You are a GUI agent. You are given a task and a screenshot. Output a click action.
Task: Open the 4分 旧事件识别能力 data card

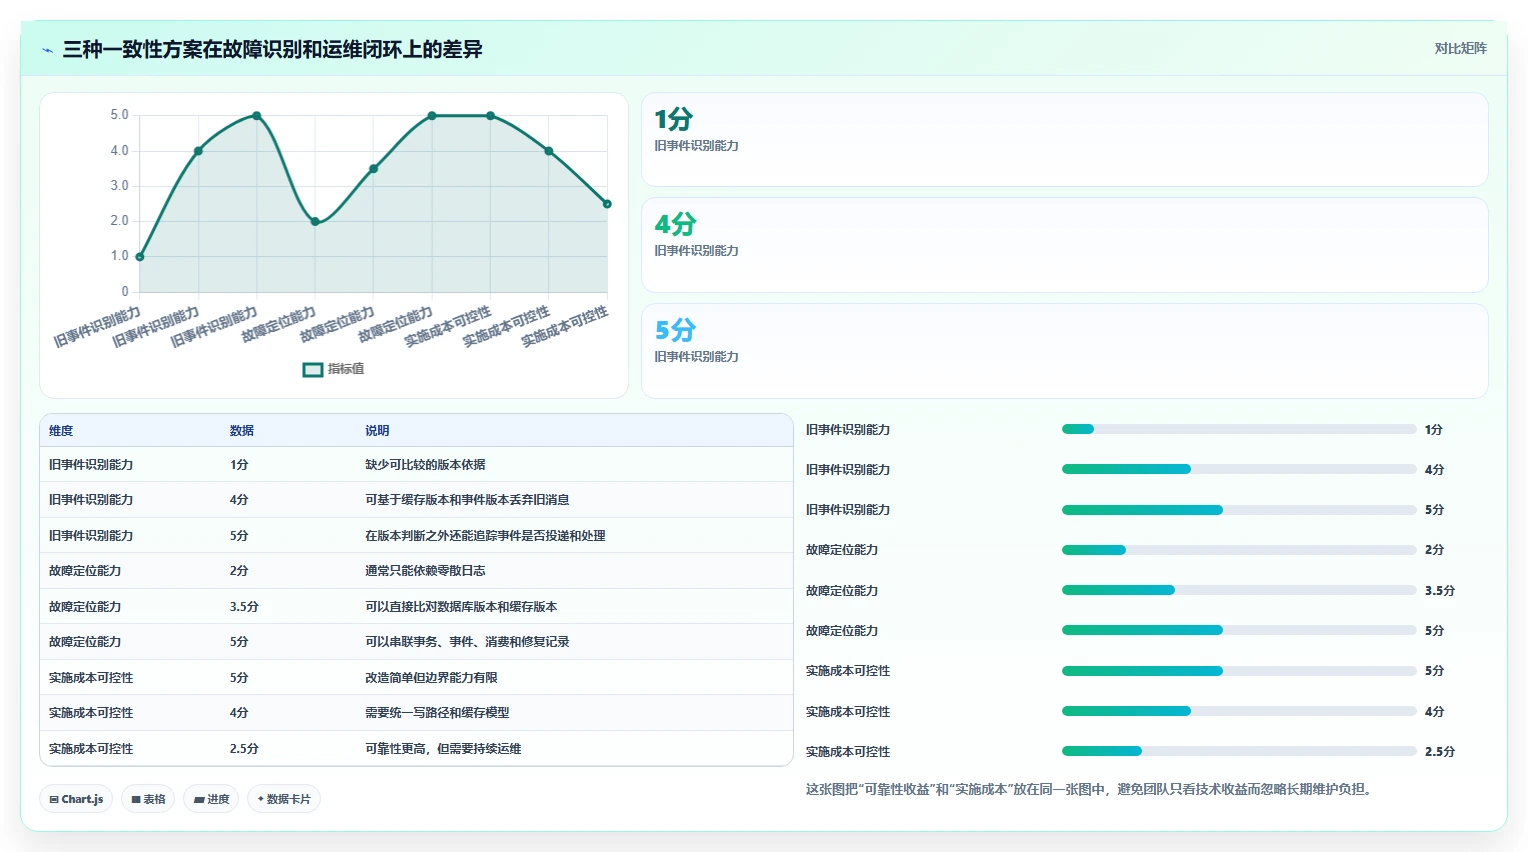coord(1064,245)
